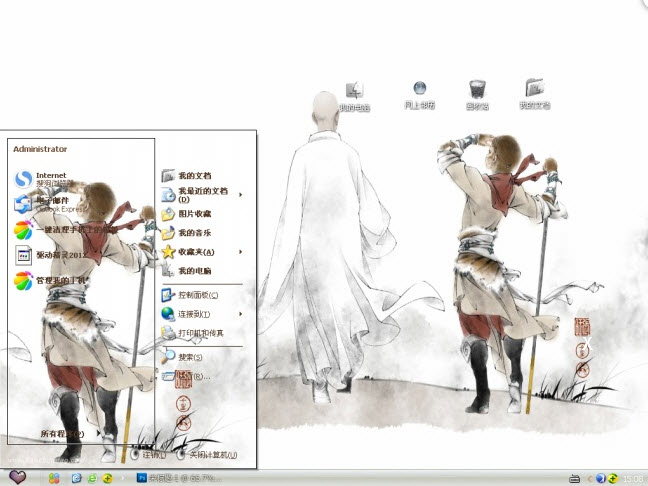Expand 连接到(T) submenu arrow
Viewport: 648px width, 486px height.
(240, 314)
